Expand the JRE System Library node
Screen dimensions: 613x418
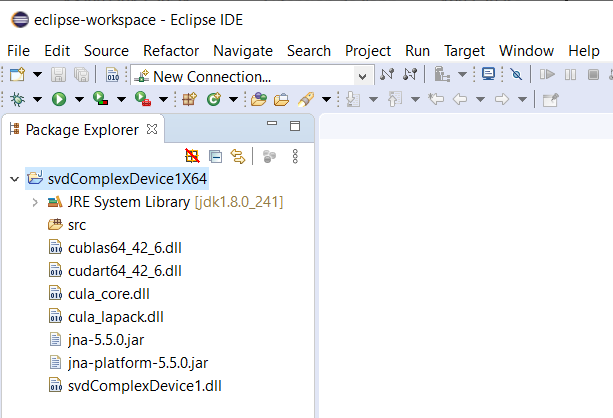[x=35, y=202]
